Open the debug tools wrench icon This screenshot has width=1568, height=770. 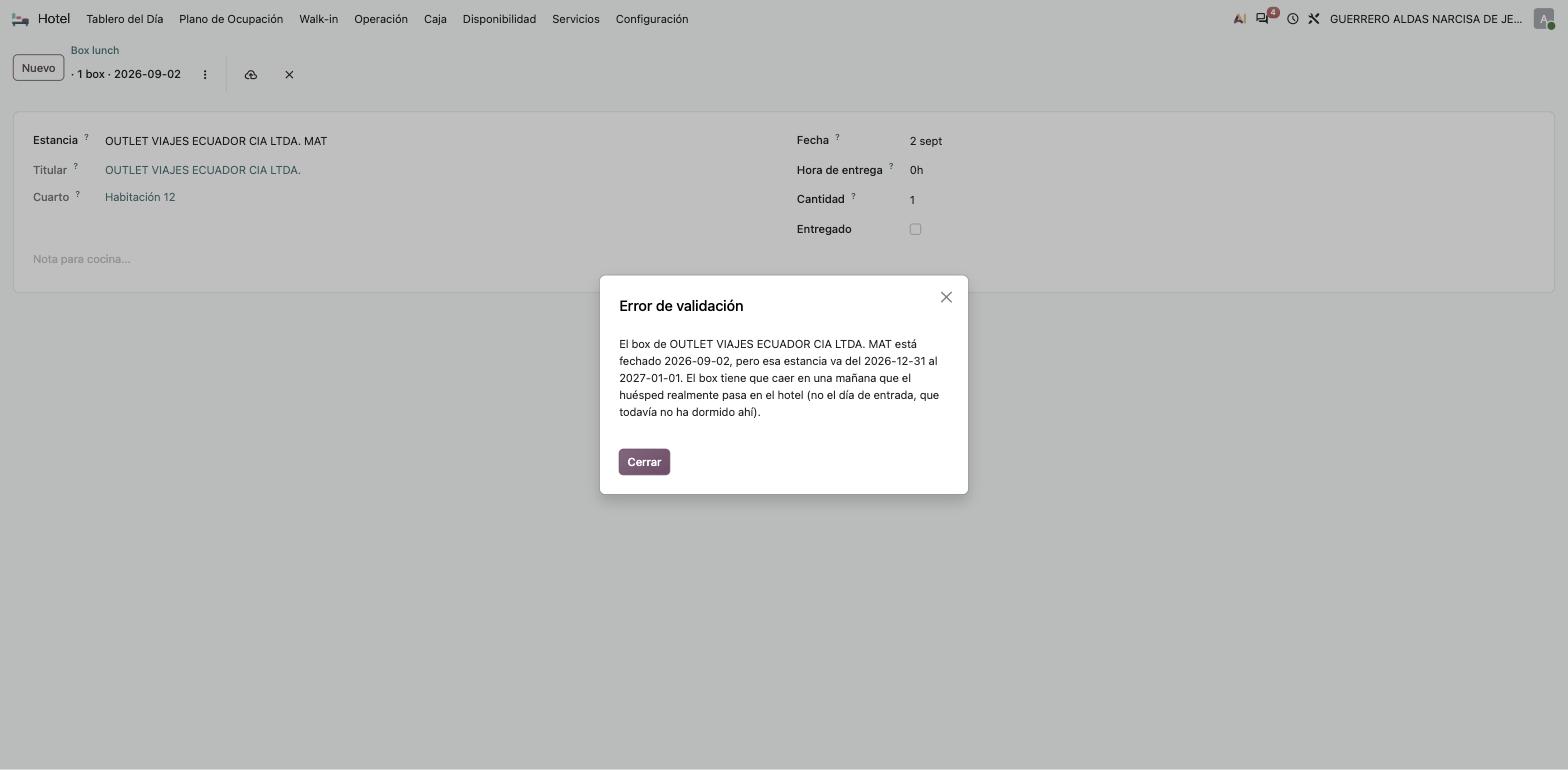(1314, 19)
